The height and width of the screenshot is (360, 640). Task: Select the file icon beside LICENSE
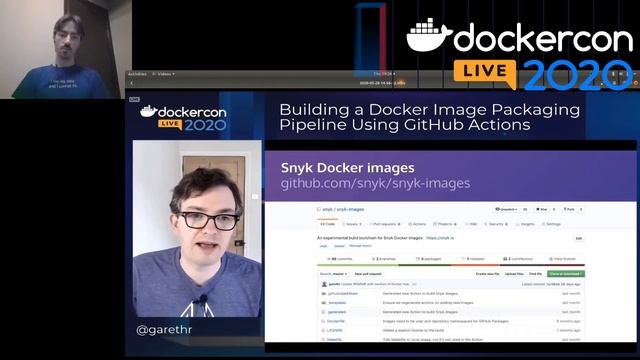click(324, 330)
